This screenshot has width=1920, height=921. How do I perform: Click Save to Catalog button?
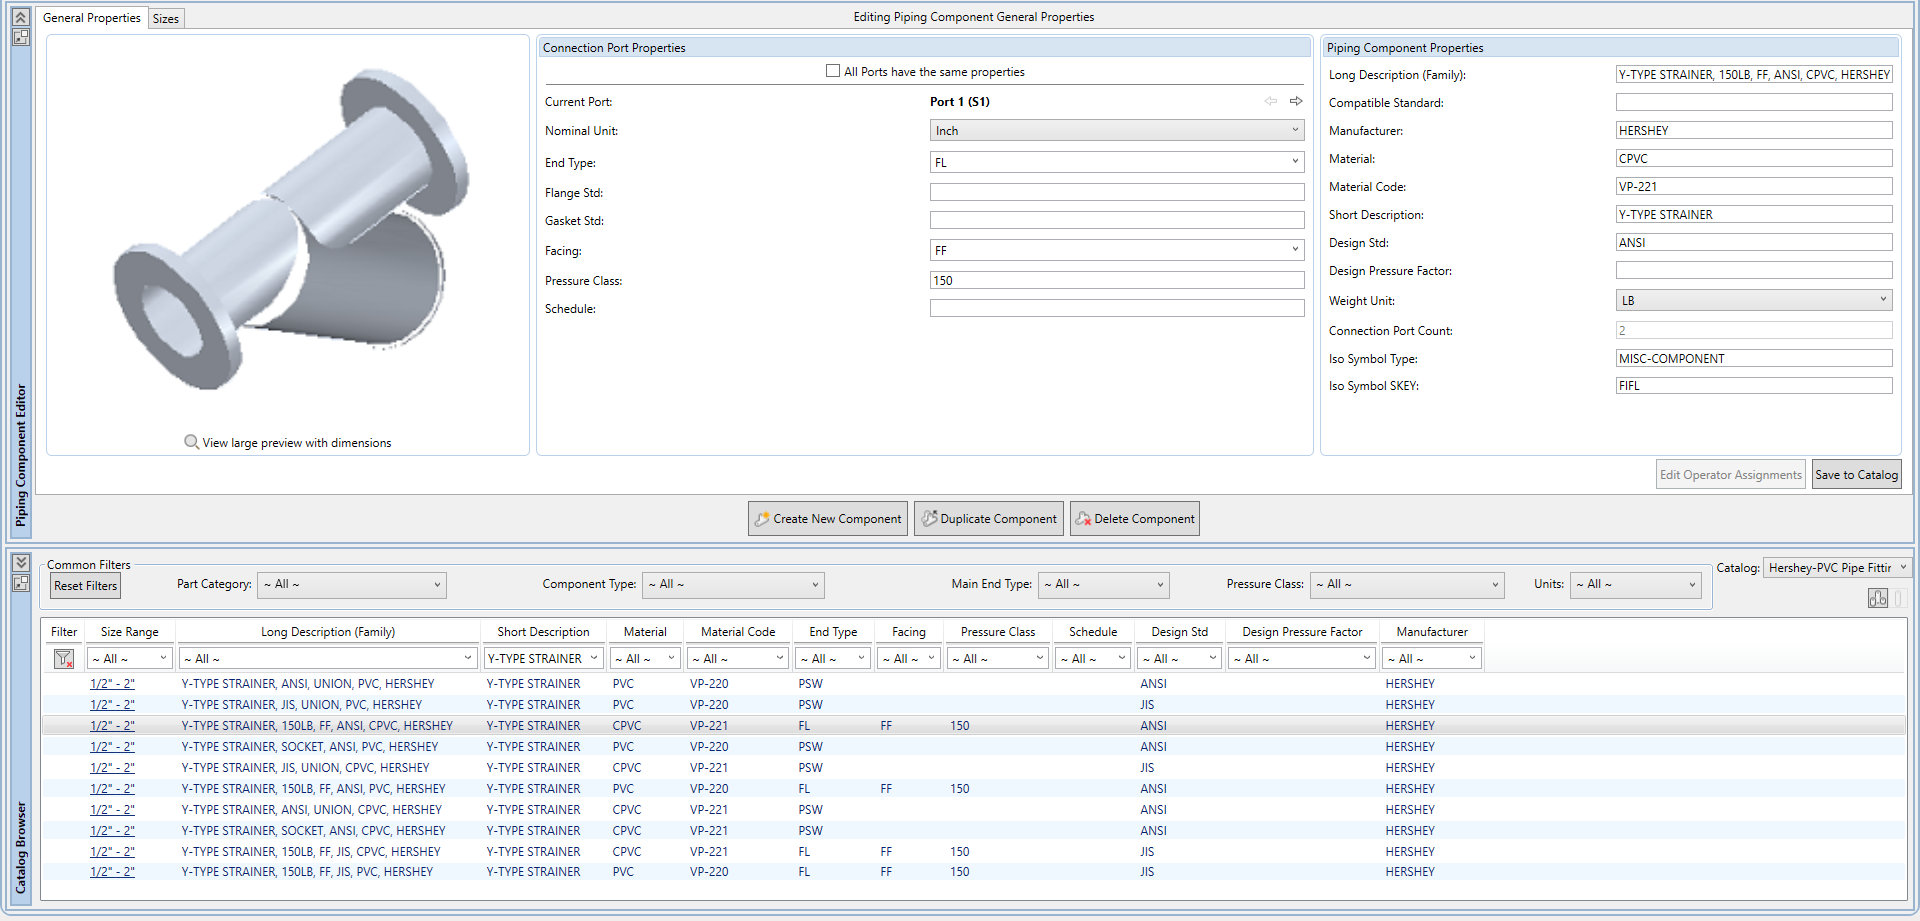click(x=1856, y=475)
